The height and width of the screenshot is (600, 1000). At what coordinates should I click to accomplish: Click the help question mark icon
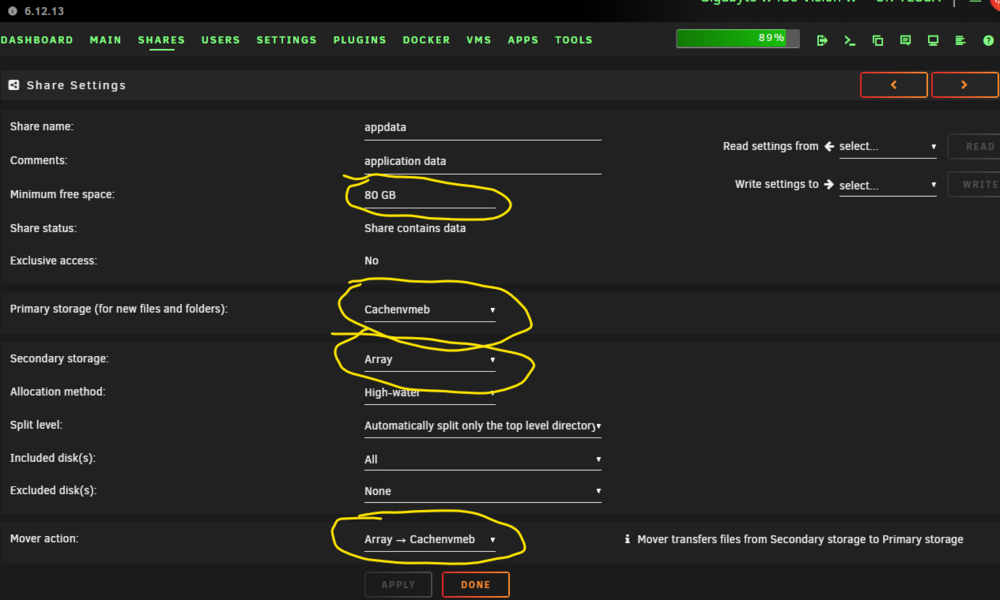(x=988, y=40)
